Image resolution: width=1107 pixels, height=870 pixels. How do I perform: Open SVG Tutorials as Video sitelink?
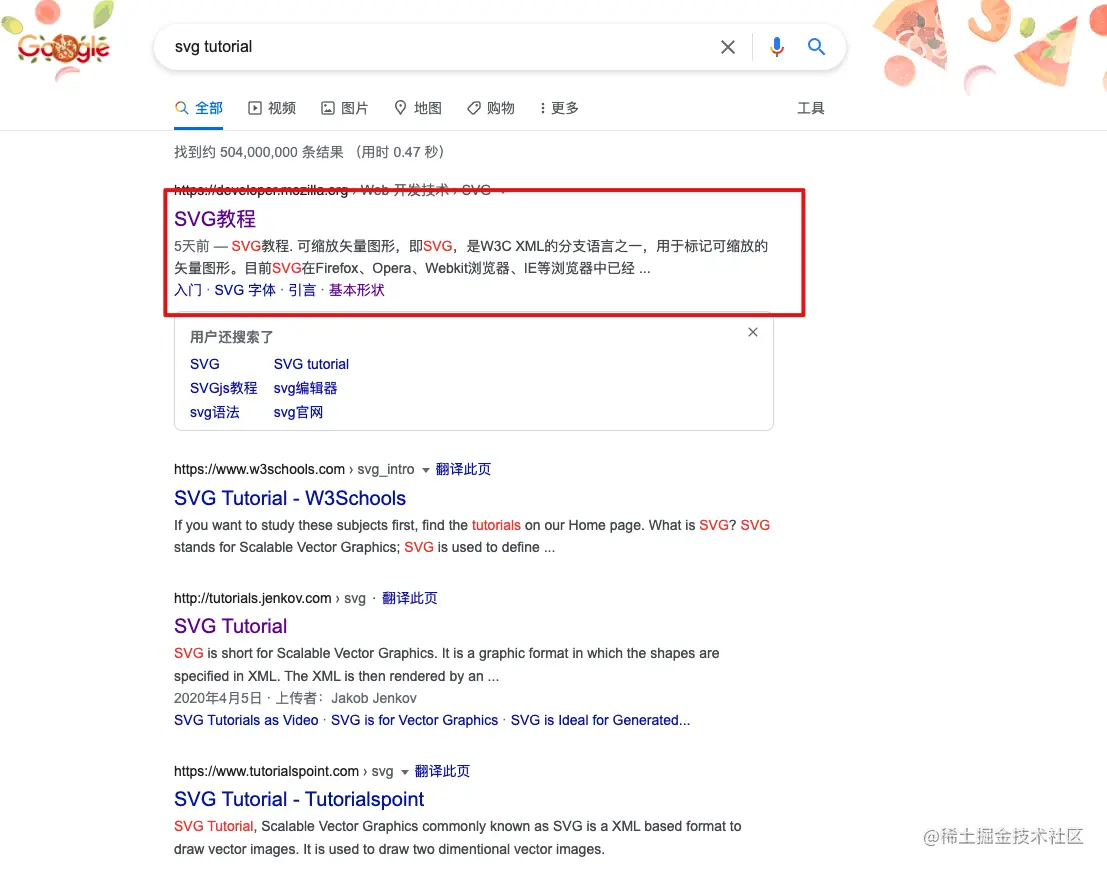pyautogui.click(x=246, y=720)
